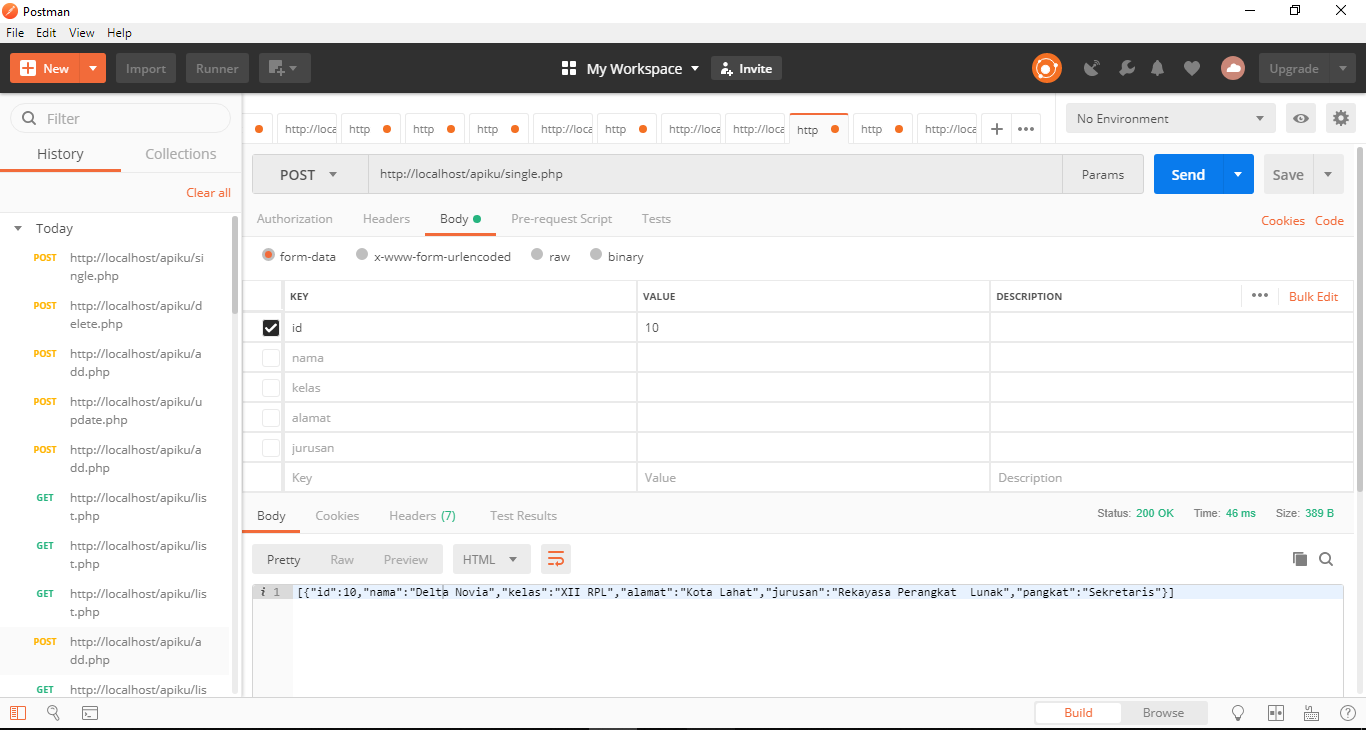Image resolution: width=1366 pixels, height=730 pixels.
Task: Uncheck the id key row checkbox
Action: point(271,327)
